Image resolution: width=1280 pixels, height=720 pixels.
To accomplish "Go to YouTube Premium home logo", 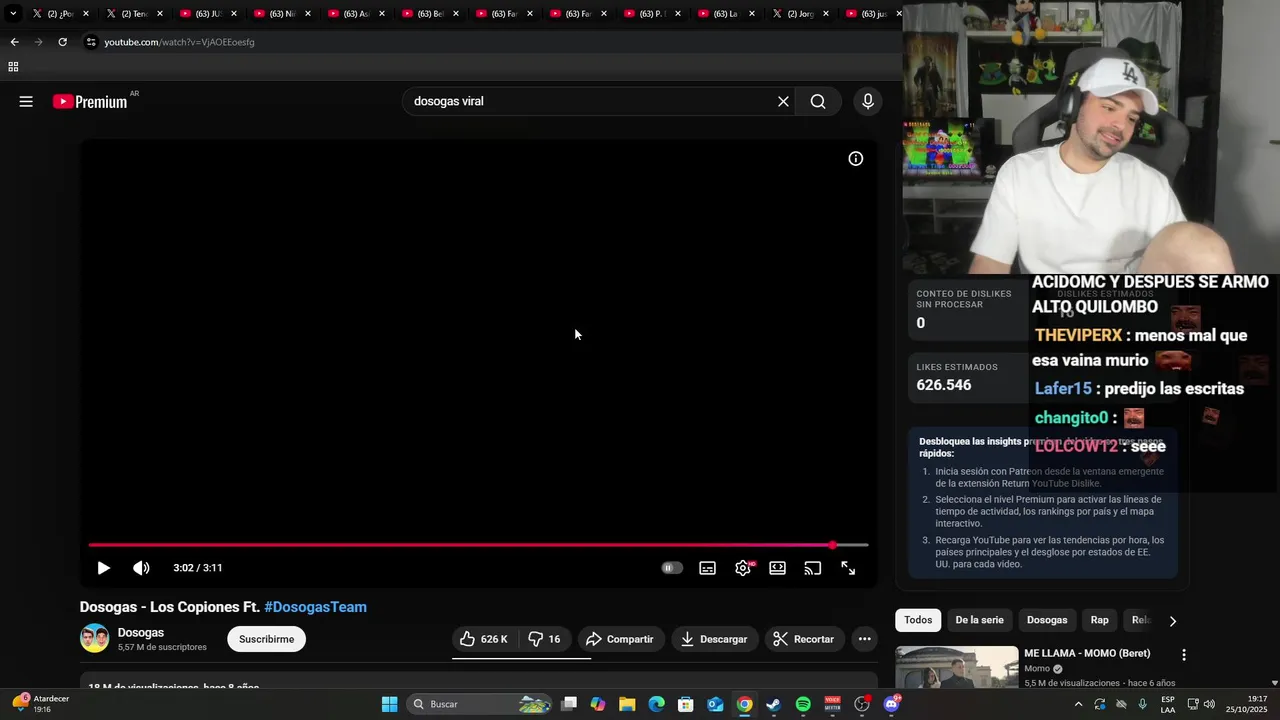I will coord(92,101).
